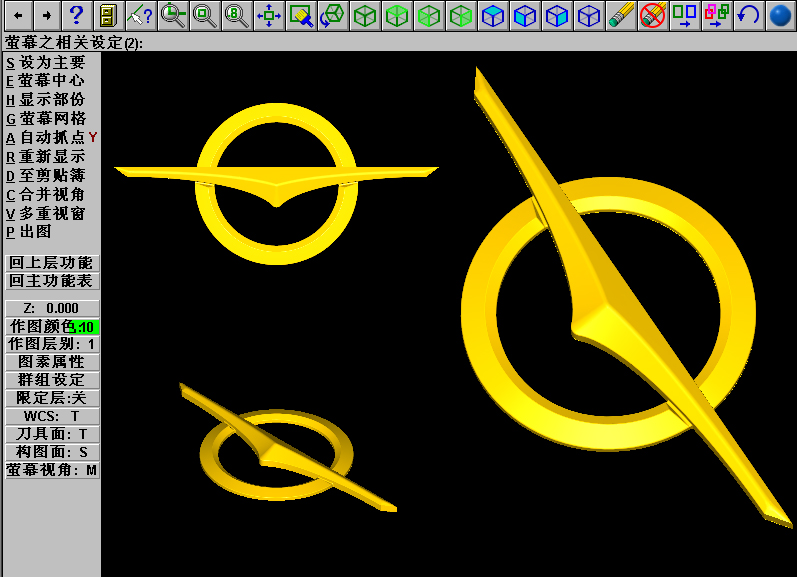797x577 pixels.
Task: Set construction plane to 3D (last blue cube)
Action: click(589, 15)
